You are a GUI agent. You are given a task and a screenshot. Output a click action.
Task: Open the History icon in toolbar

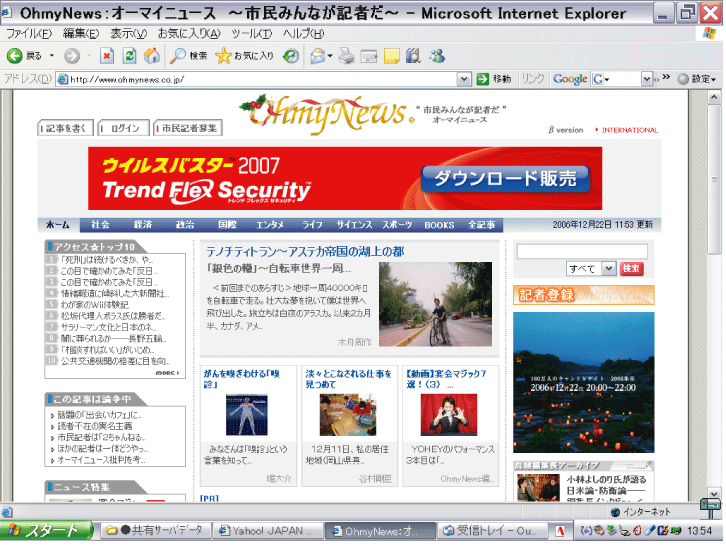click(291, 56)
